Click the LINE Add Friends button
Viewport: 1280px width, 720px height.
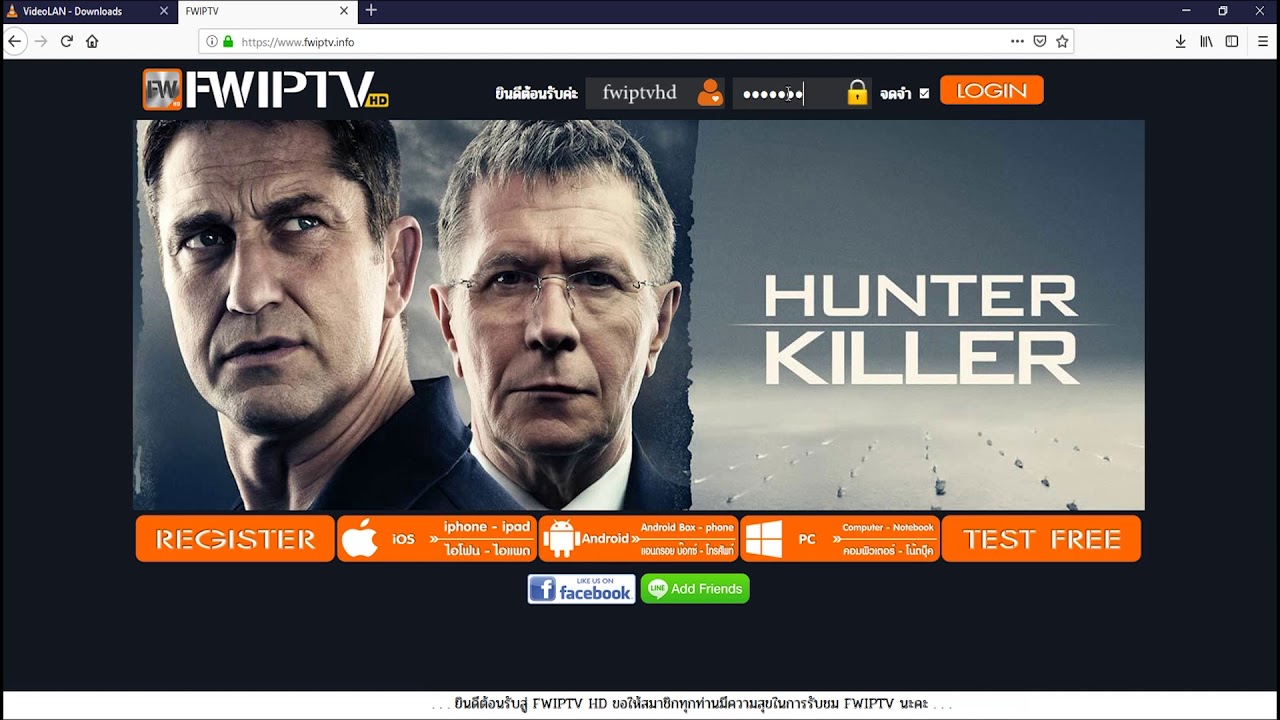(x=695, y=589)
